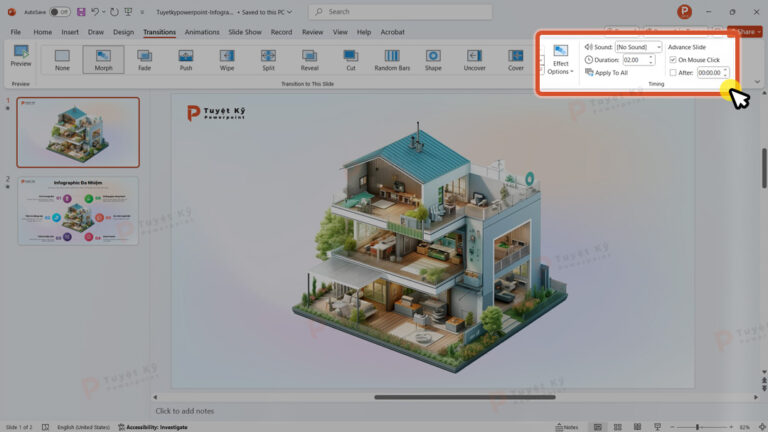Viewport: 768px width, 432px height.
Task: Click to add notes area
Action: coord(185,411)
